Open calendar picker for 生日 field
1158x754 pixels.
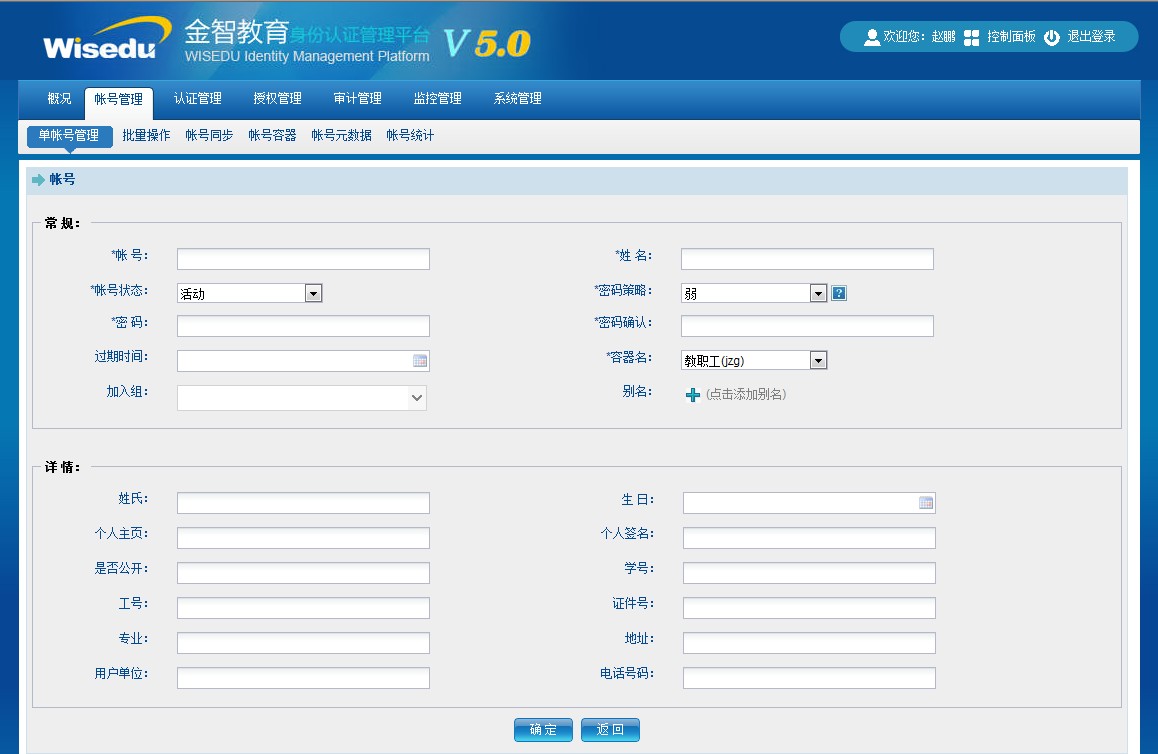(x=926, y=503)
